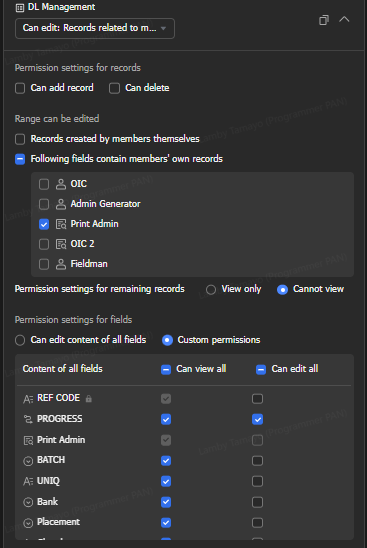Enable edit permission for Bank
The height and width of the screenshot is (548, 367).
(258, 502)
